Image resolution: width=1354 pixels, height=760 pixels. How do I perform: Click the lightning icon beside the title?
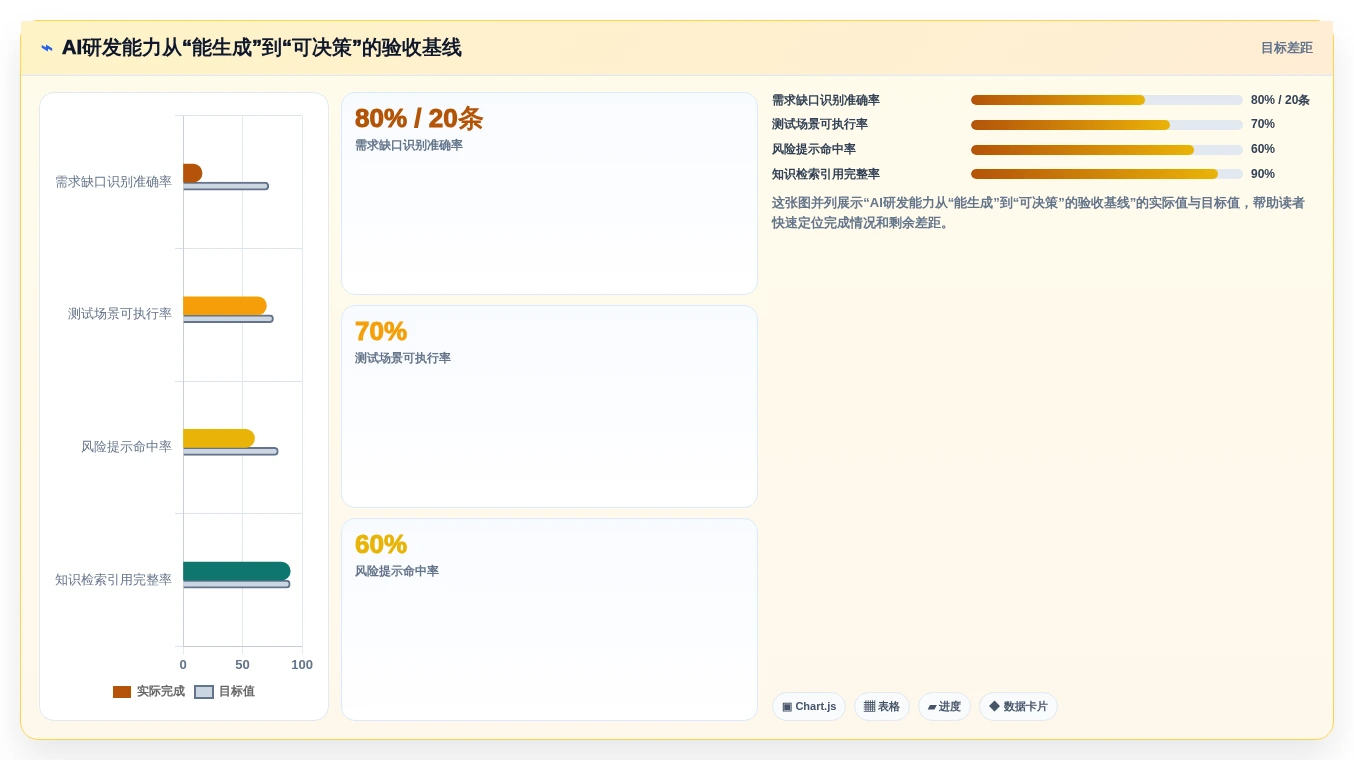[47, 48]
